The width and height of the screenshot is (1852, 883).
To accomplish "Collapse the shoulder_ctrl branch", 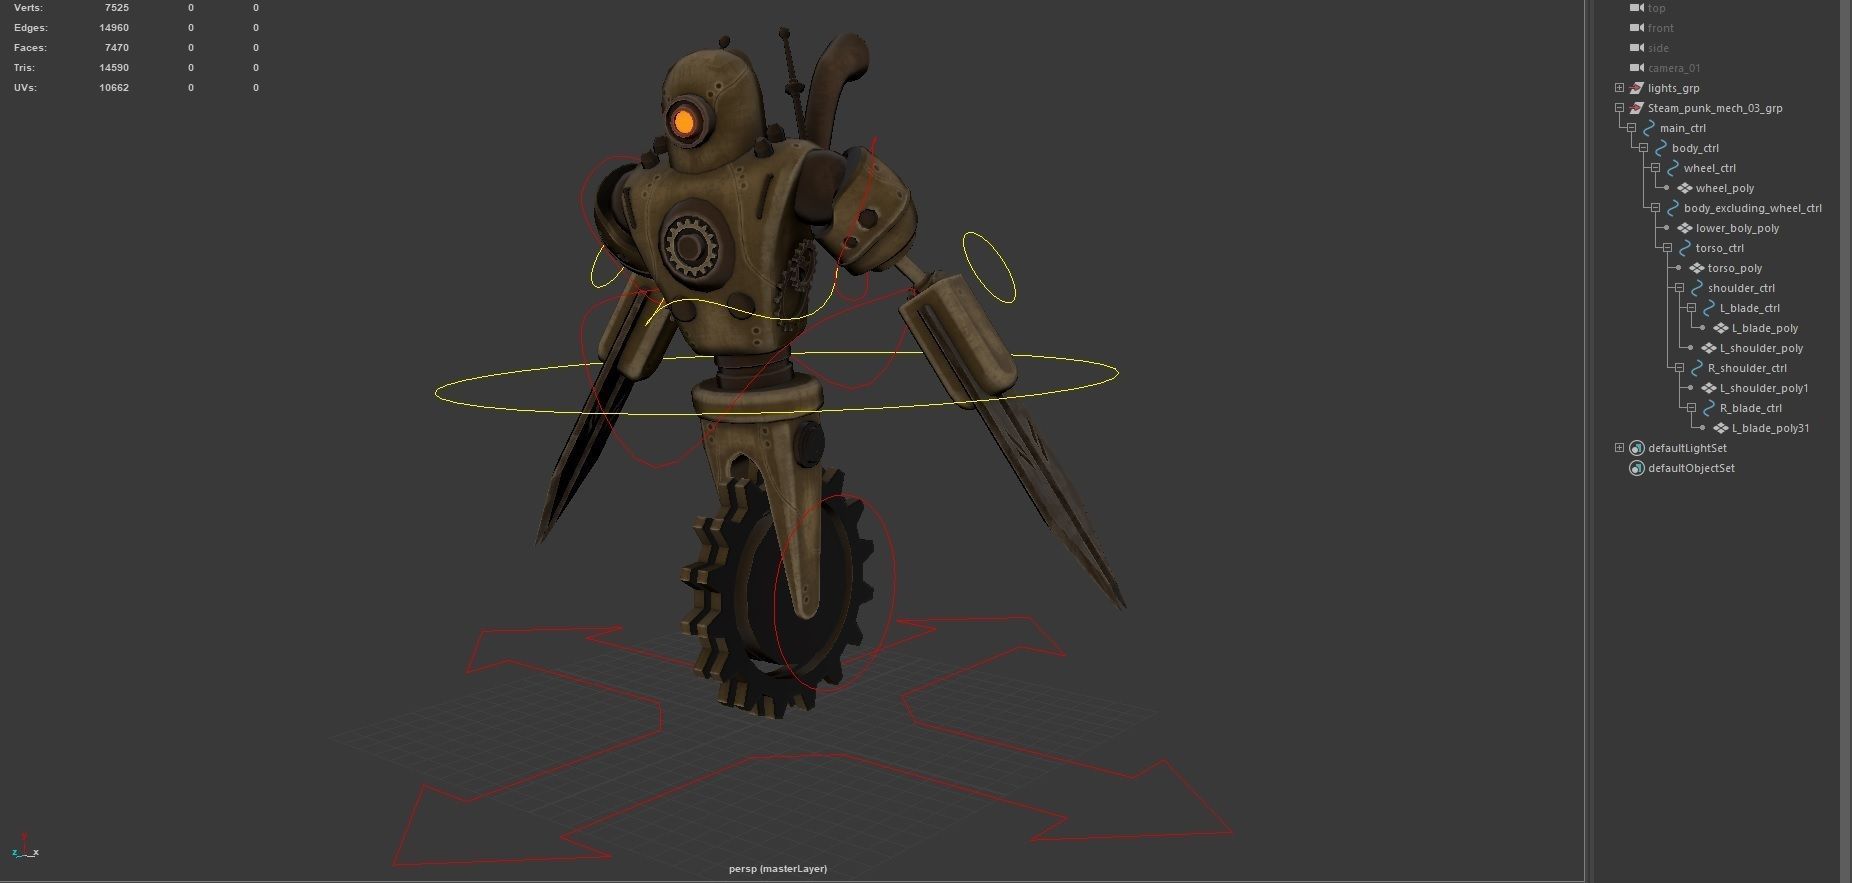I will [1679, 288].
